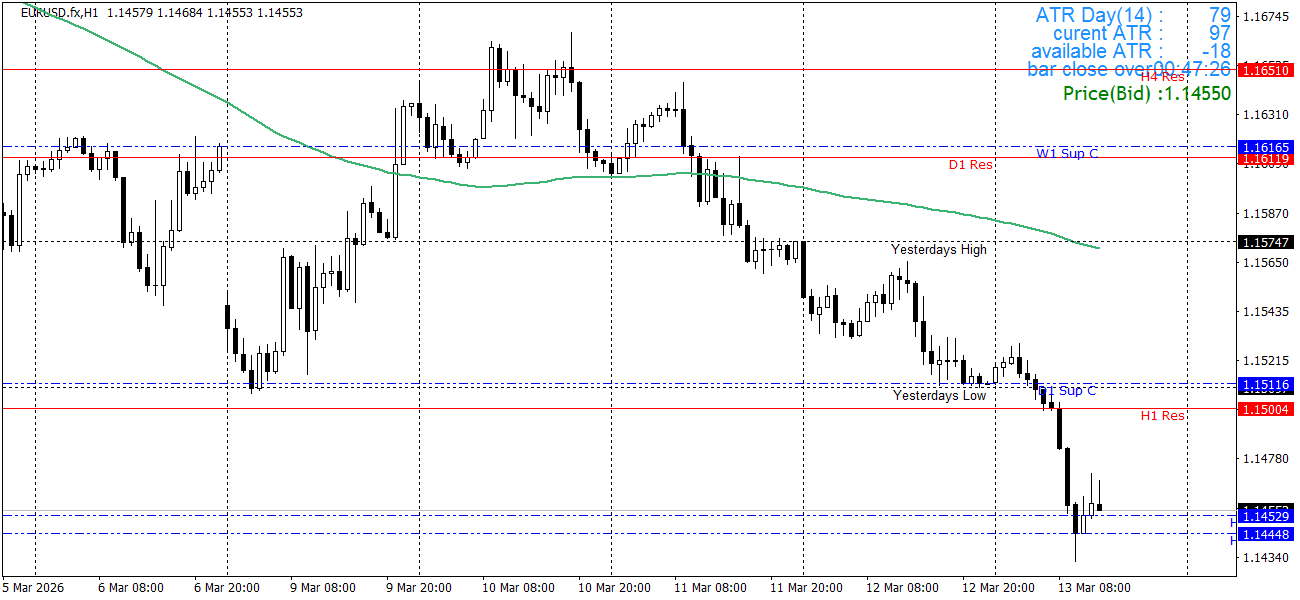The height and width of the screenshot is (600, 1300).
Task: Click the "11 Mar 08:00" time label
Action: [711, 587]
